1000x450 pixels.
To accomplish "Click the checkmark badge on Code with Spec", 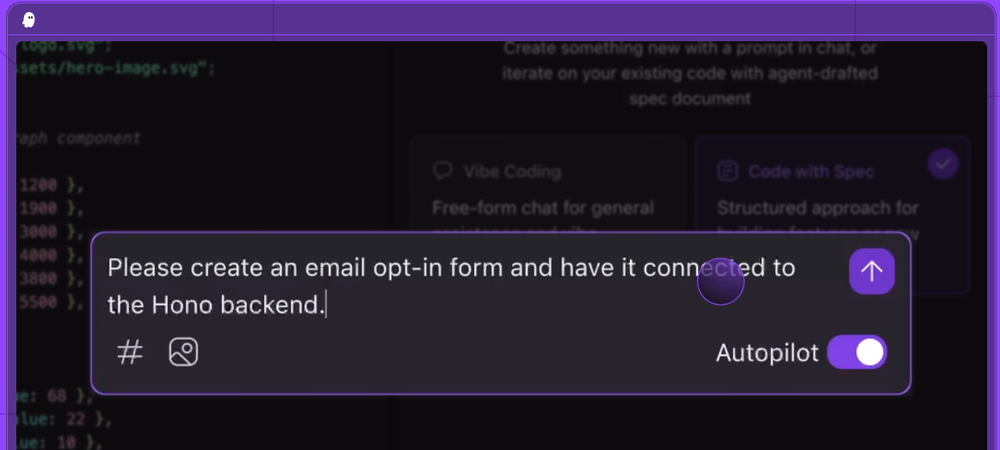I will pyautogui.click(x=942, y=164).
